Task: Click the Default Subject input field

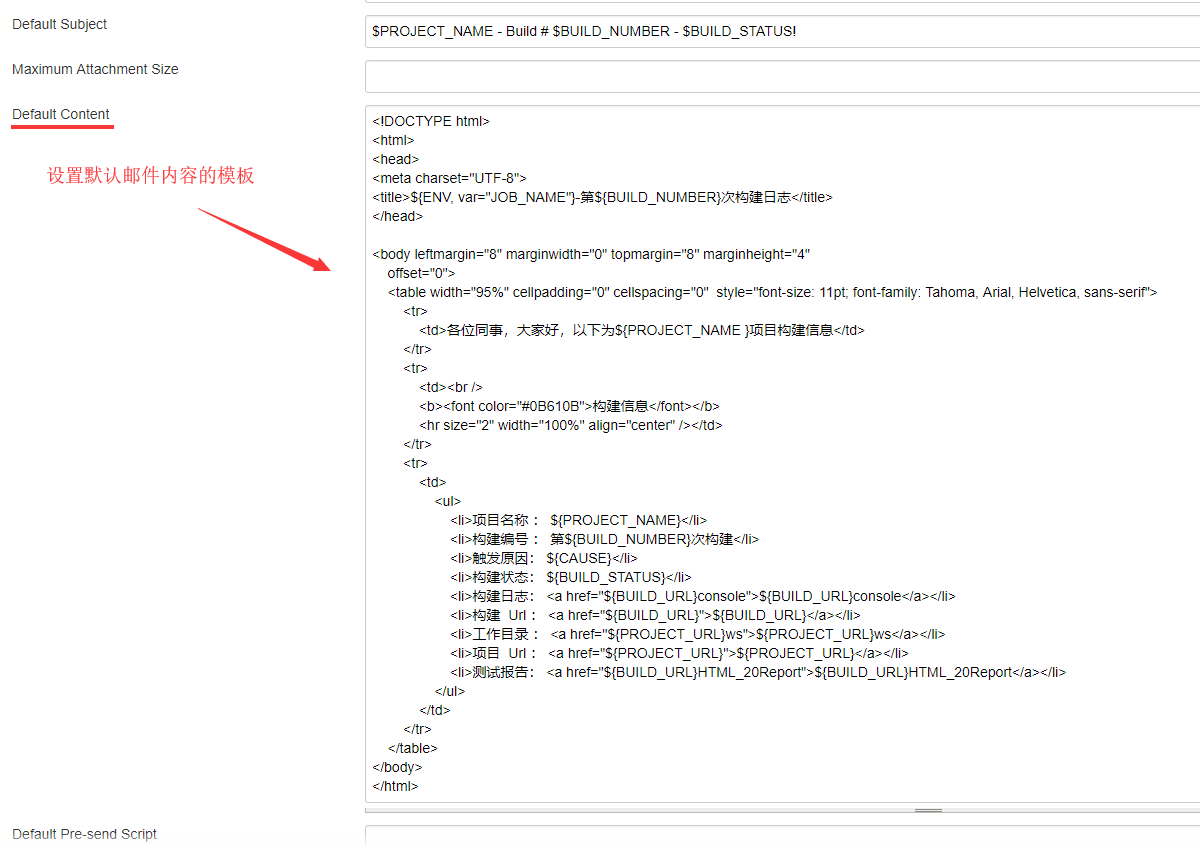Action: click(782, 31)
